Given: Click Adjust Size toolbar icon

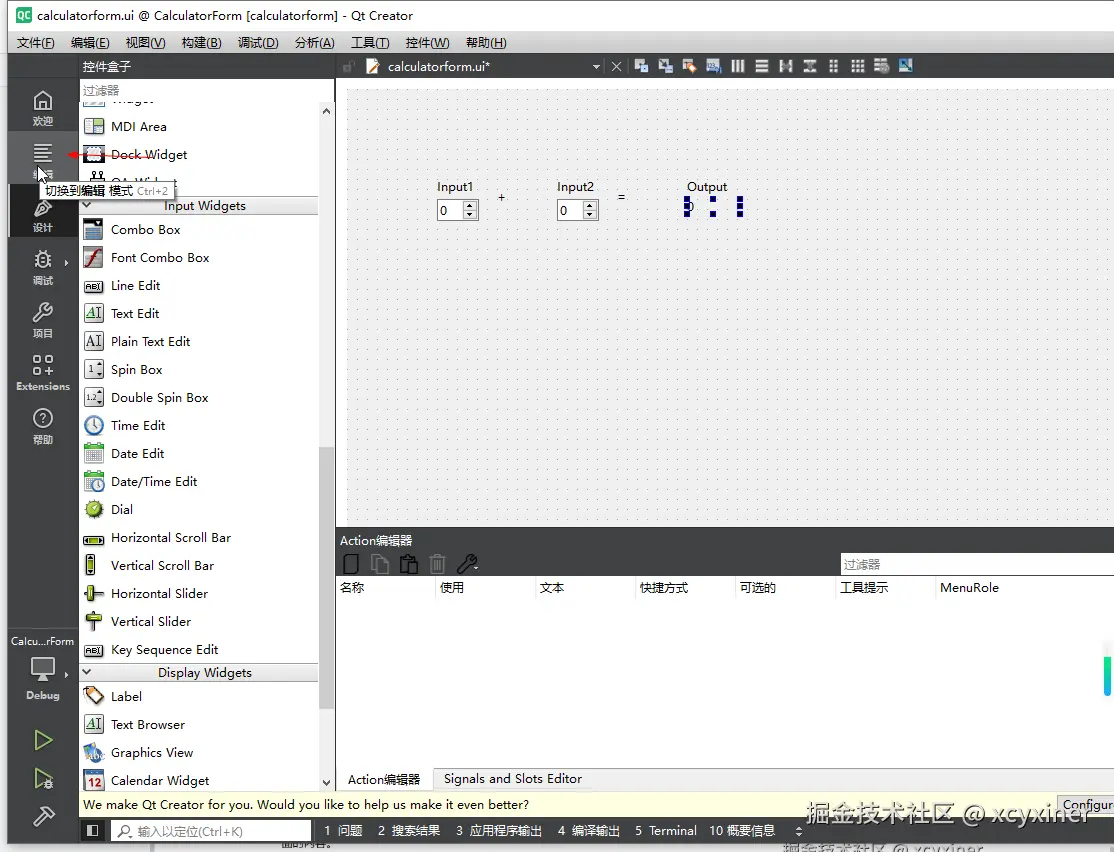Looking at the screenshot, I should pos(906,66).
